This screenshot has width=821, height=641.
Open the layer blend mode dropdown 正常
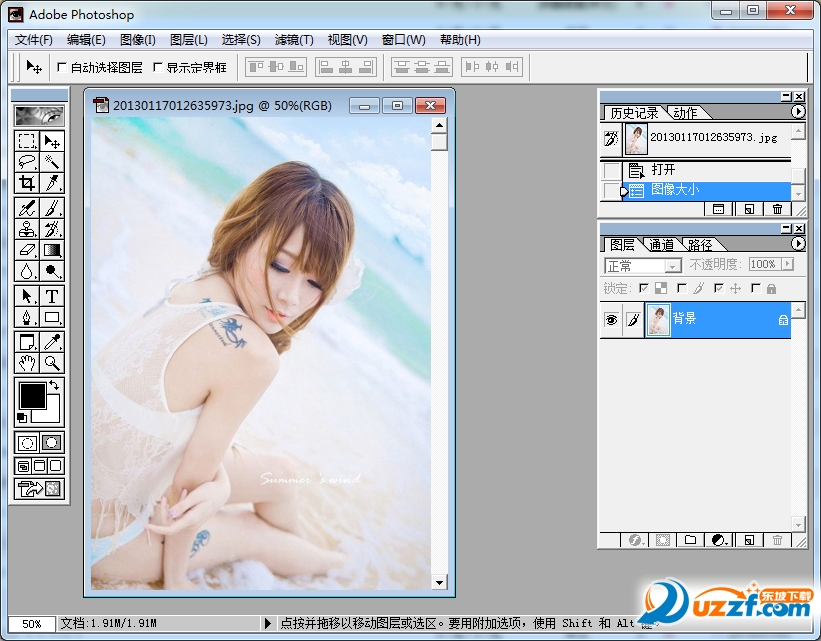pyautogui.click(x=643, y=266)
